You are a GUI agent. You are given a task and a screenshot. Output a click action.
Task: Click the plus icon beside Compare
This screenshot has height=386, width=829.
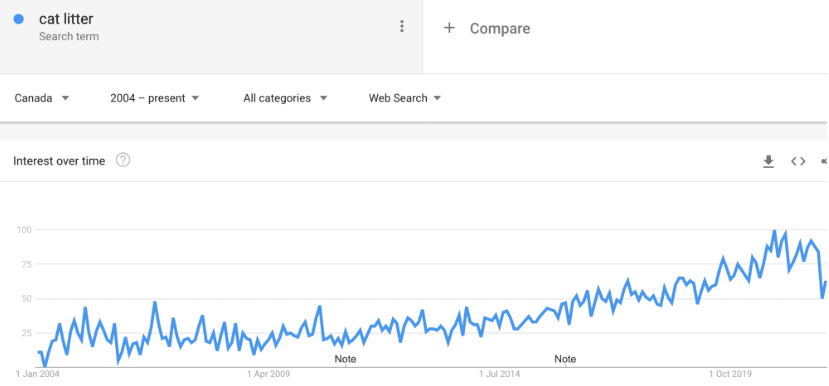coord(449,28)
